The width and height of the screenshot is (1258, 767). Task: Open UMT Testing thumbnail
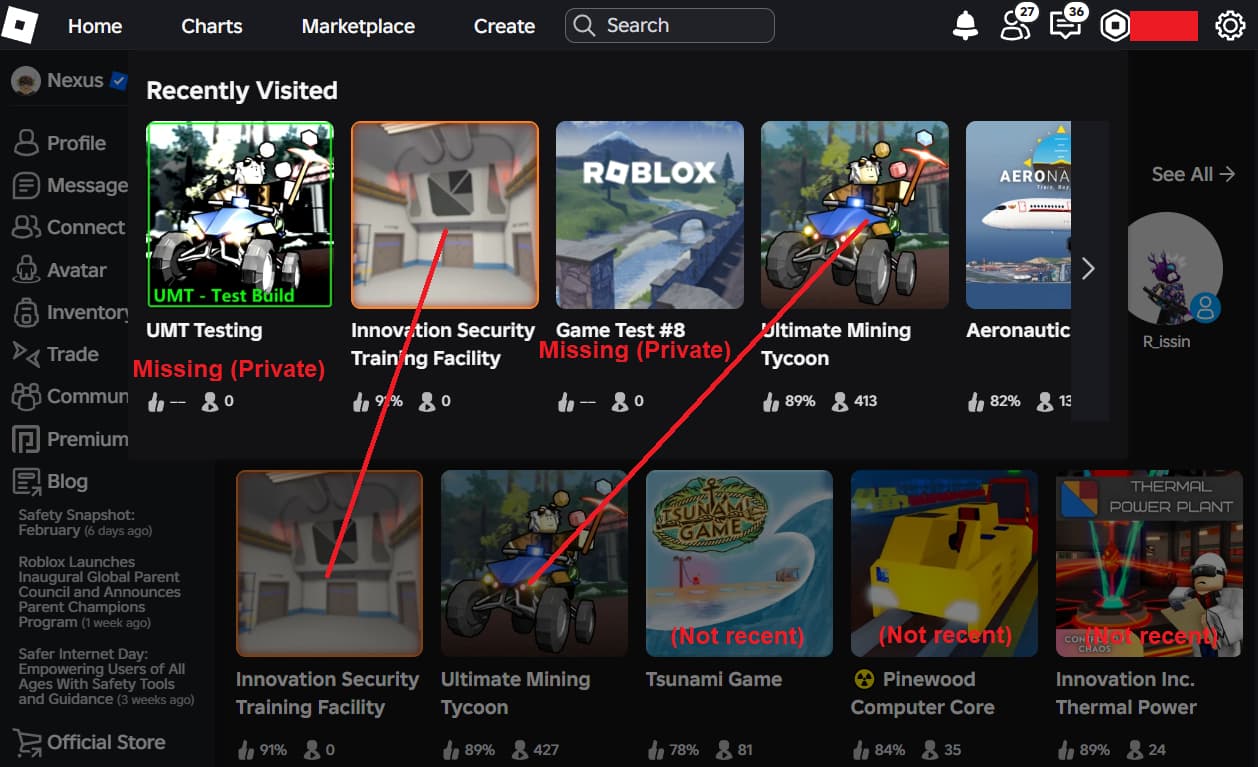[x=239, y=214]
